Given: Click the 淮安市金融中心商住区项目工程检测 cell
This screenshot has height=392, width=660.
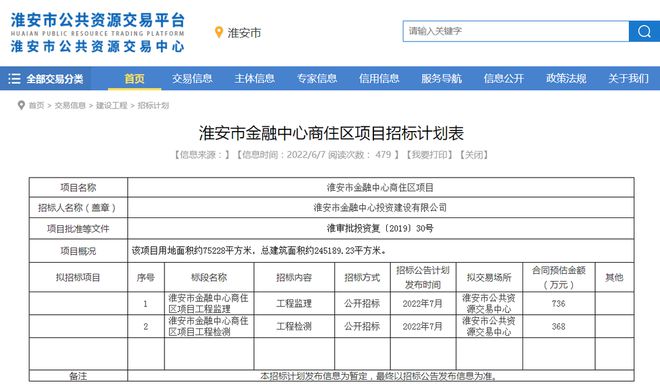Looking at the screenshot, I should coord(209,326).
